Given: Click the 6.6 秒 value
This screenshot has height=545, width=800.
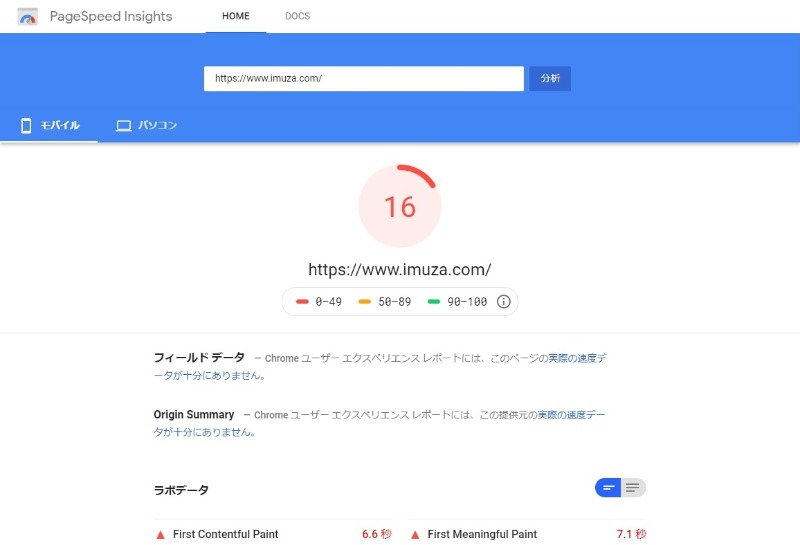Looking at the screenshot, I should 377,534.
